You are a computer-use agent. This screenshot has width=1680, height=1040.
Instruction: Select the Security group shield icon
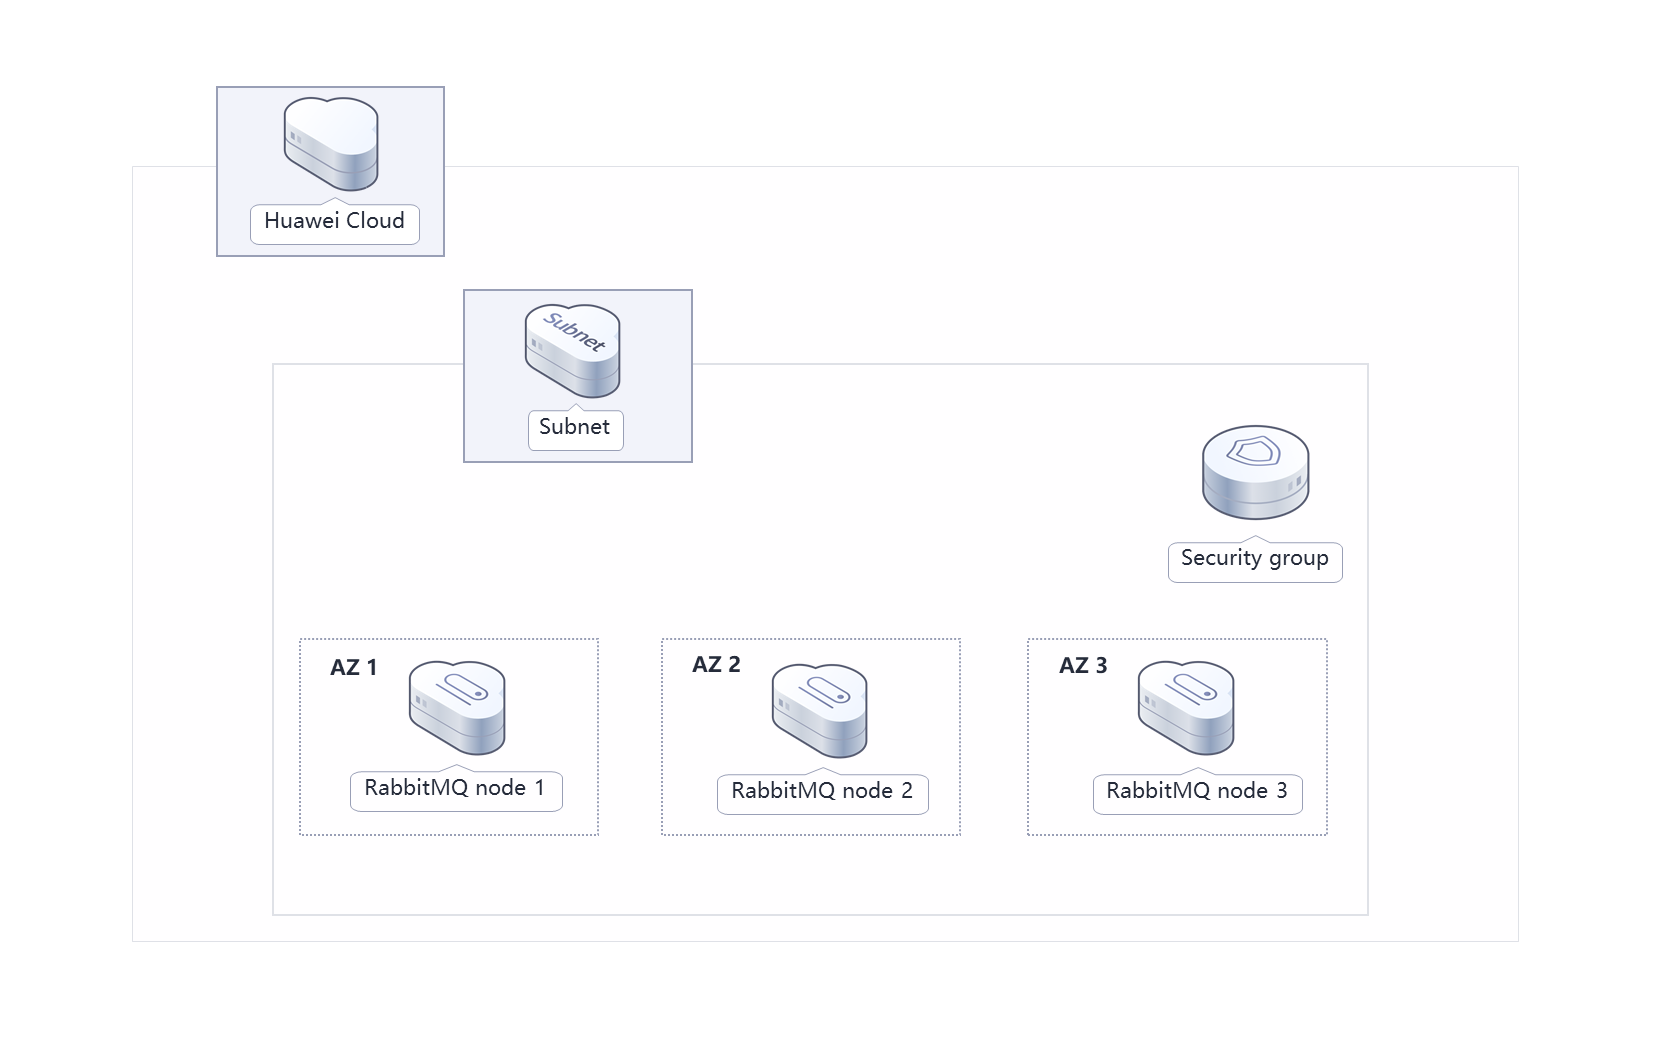click(1255, 470)
